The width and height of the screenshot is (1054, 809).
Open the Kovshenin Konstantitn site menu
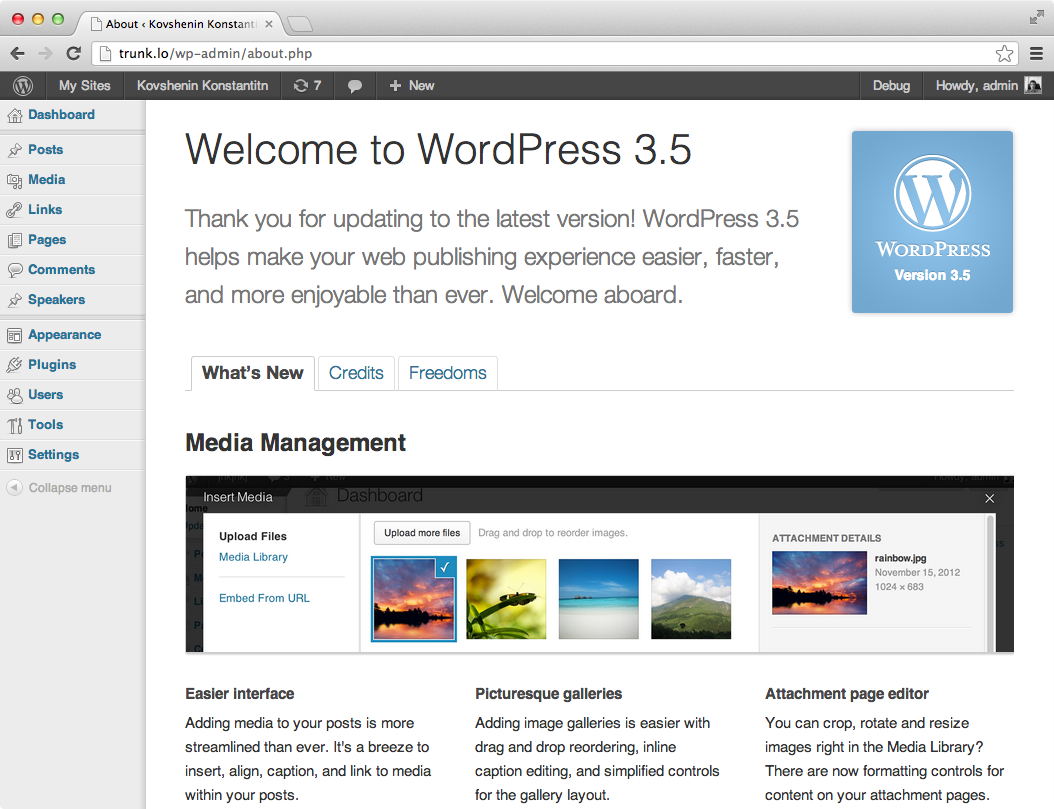tap(202, 86)
